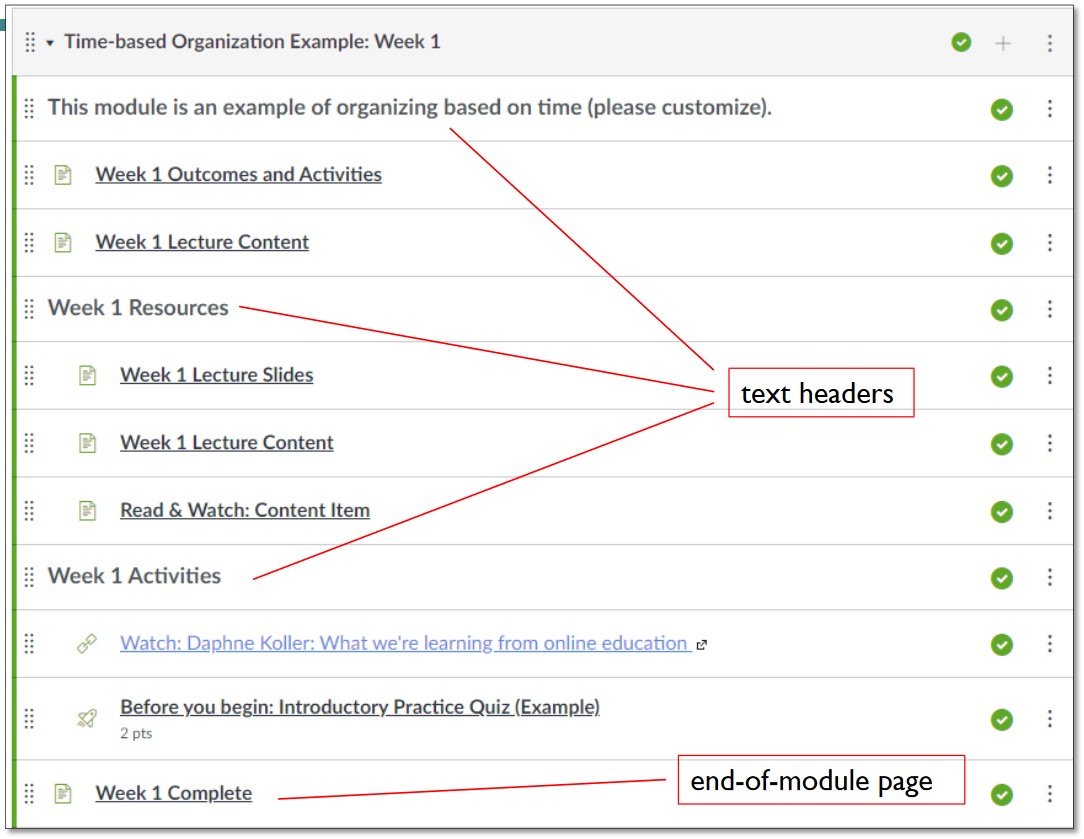This screenshot has width=1084, height=839.
Task: Grab drag handle of Week 1 Lecture Slides
Action: 29,375
